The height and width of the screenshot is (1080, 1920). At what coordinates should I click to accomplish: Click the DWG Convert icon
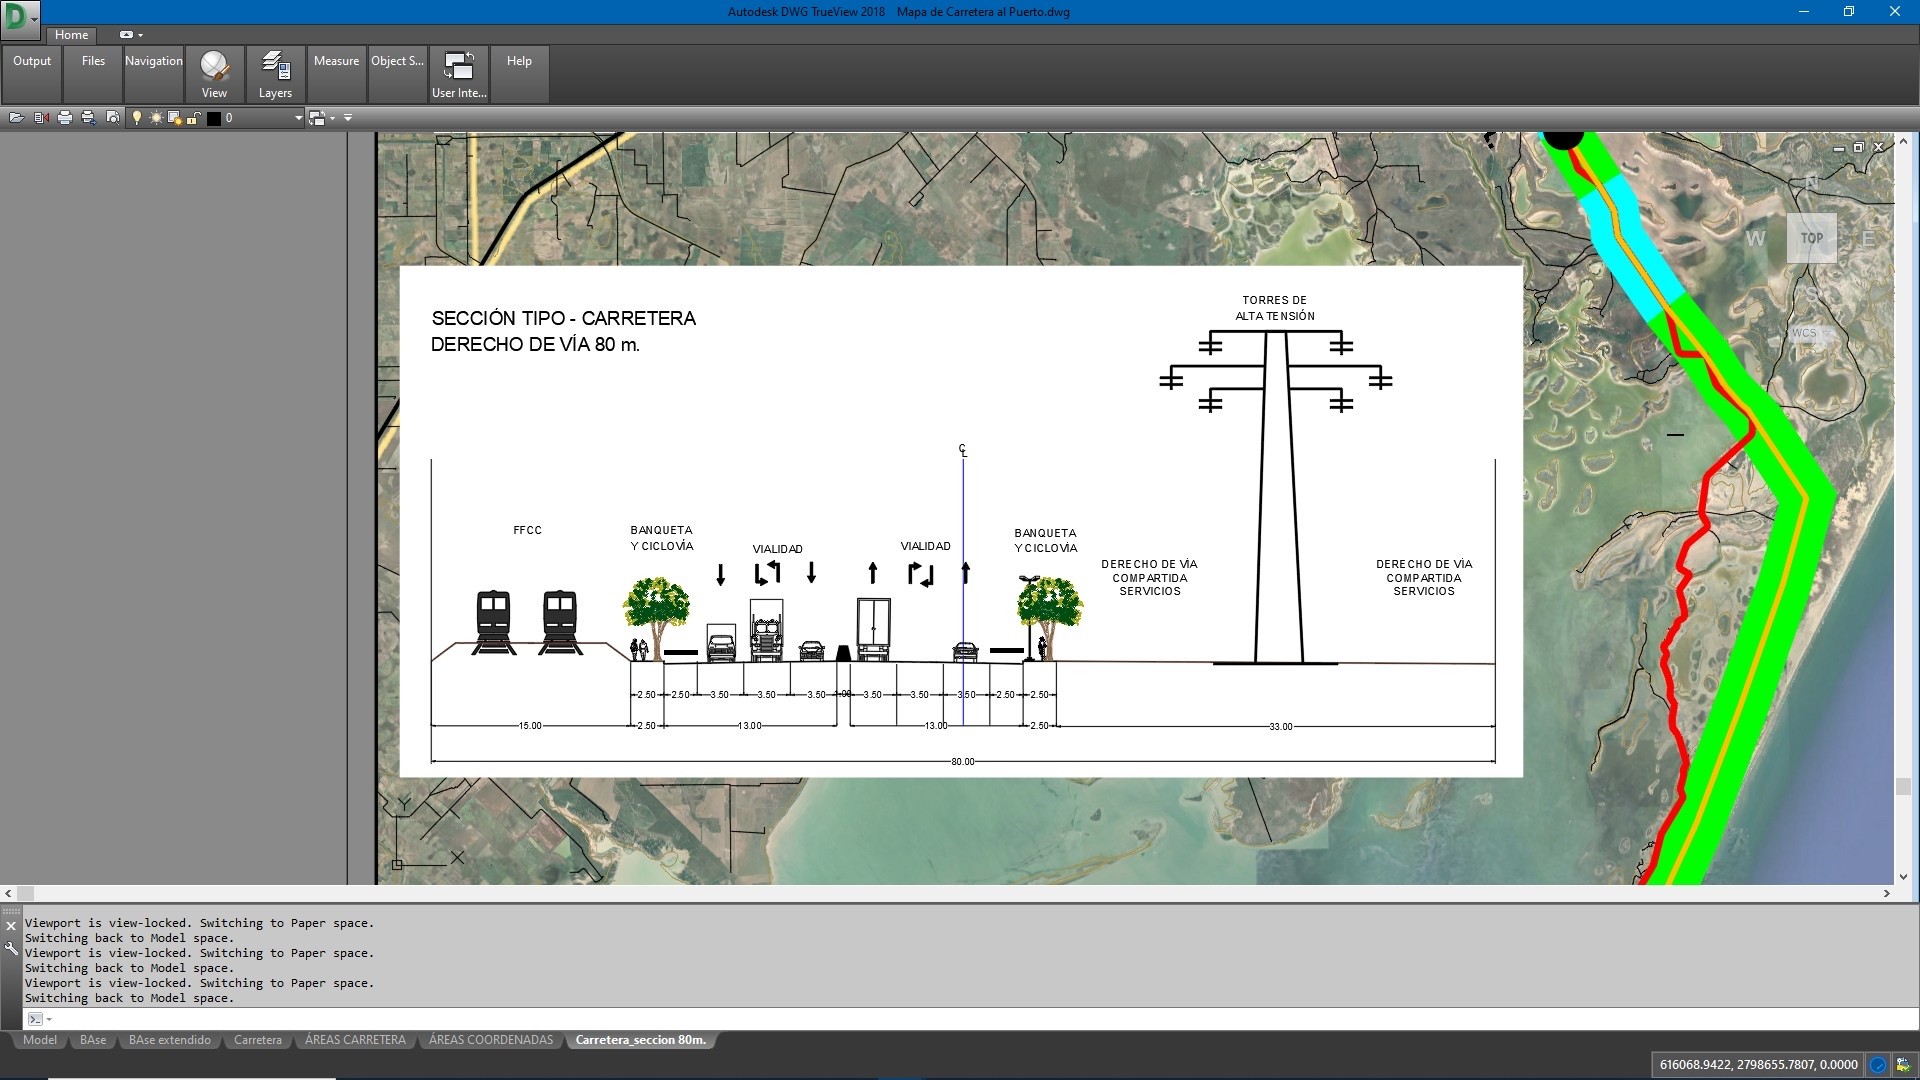tap(41, 118)
